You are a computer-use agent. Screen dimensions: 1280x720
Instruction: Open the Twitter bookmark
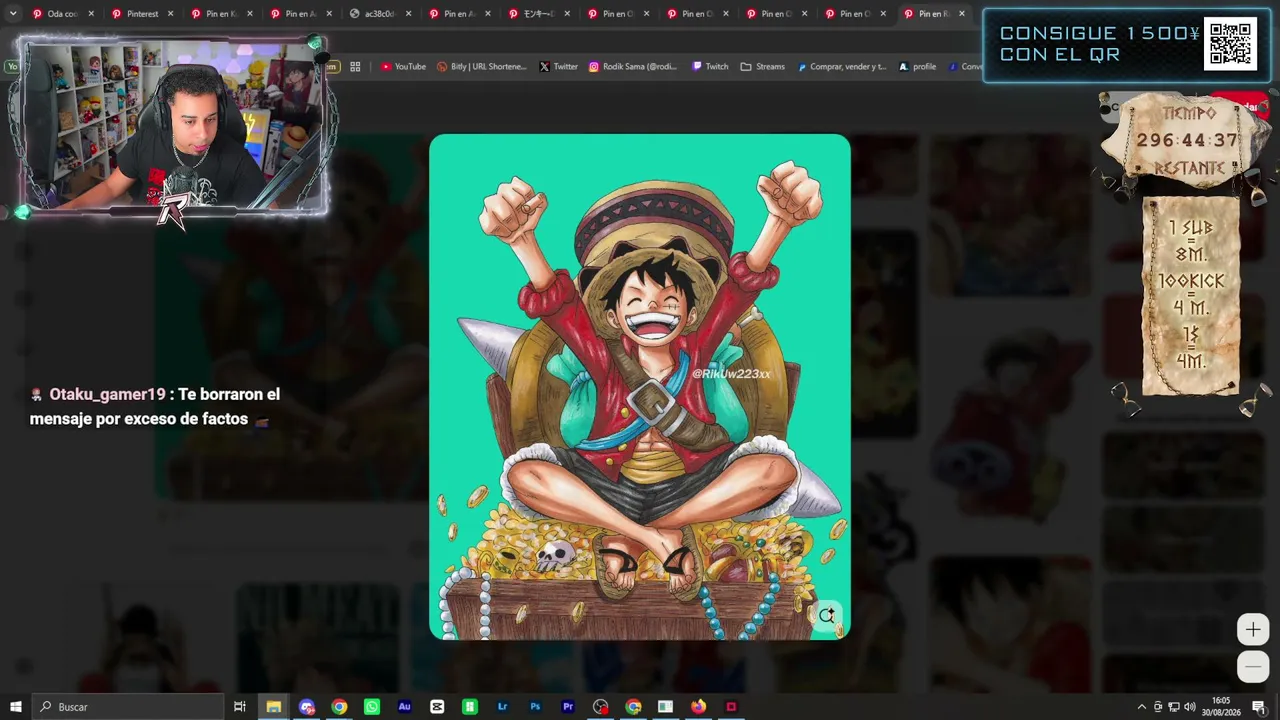click(558, 67)
